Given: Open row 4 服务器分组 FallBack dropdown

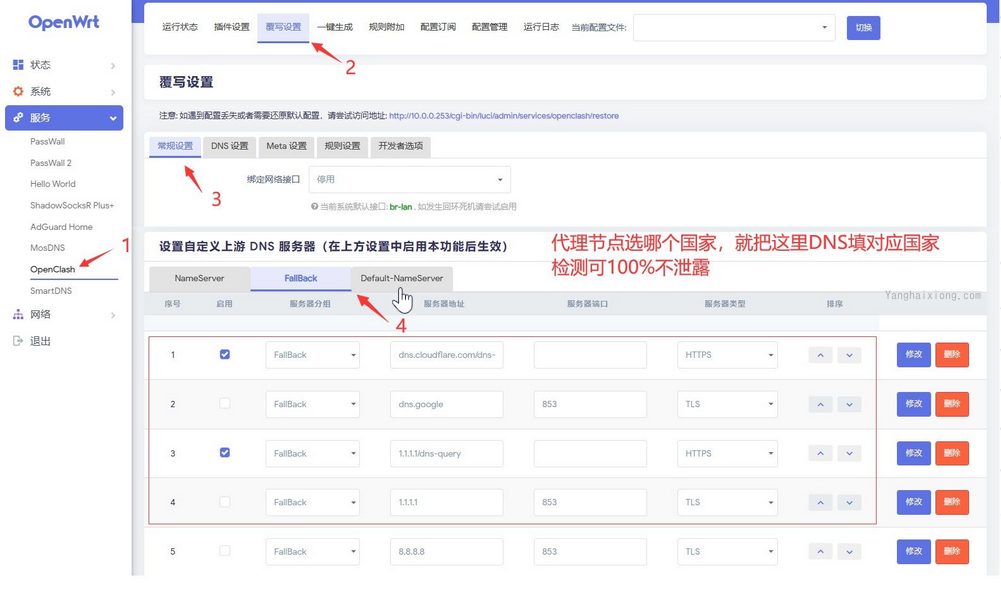Looking at the screenshot, I should point(313,503).
